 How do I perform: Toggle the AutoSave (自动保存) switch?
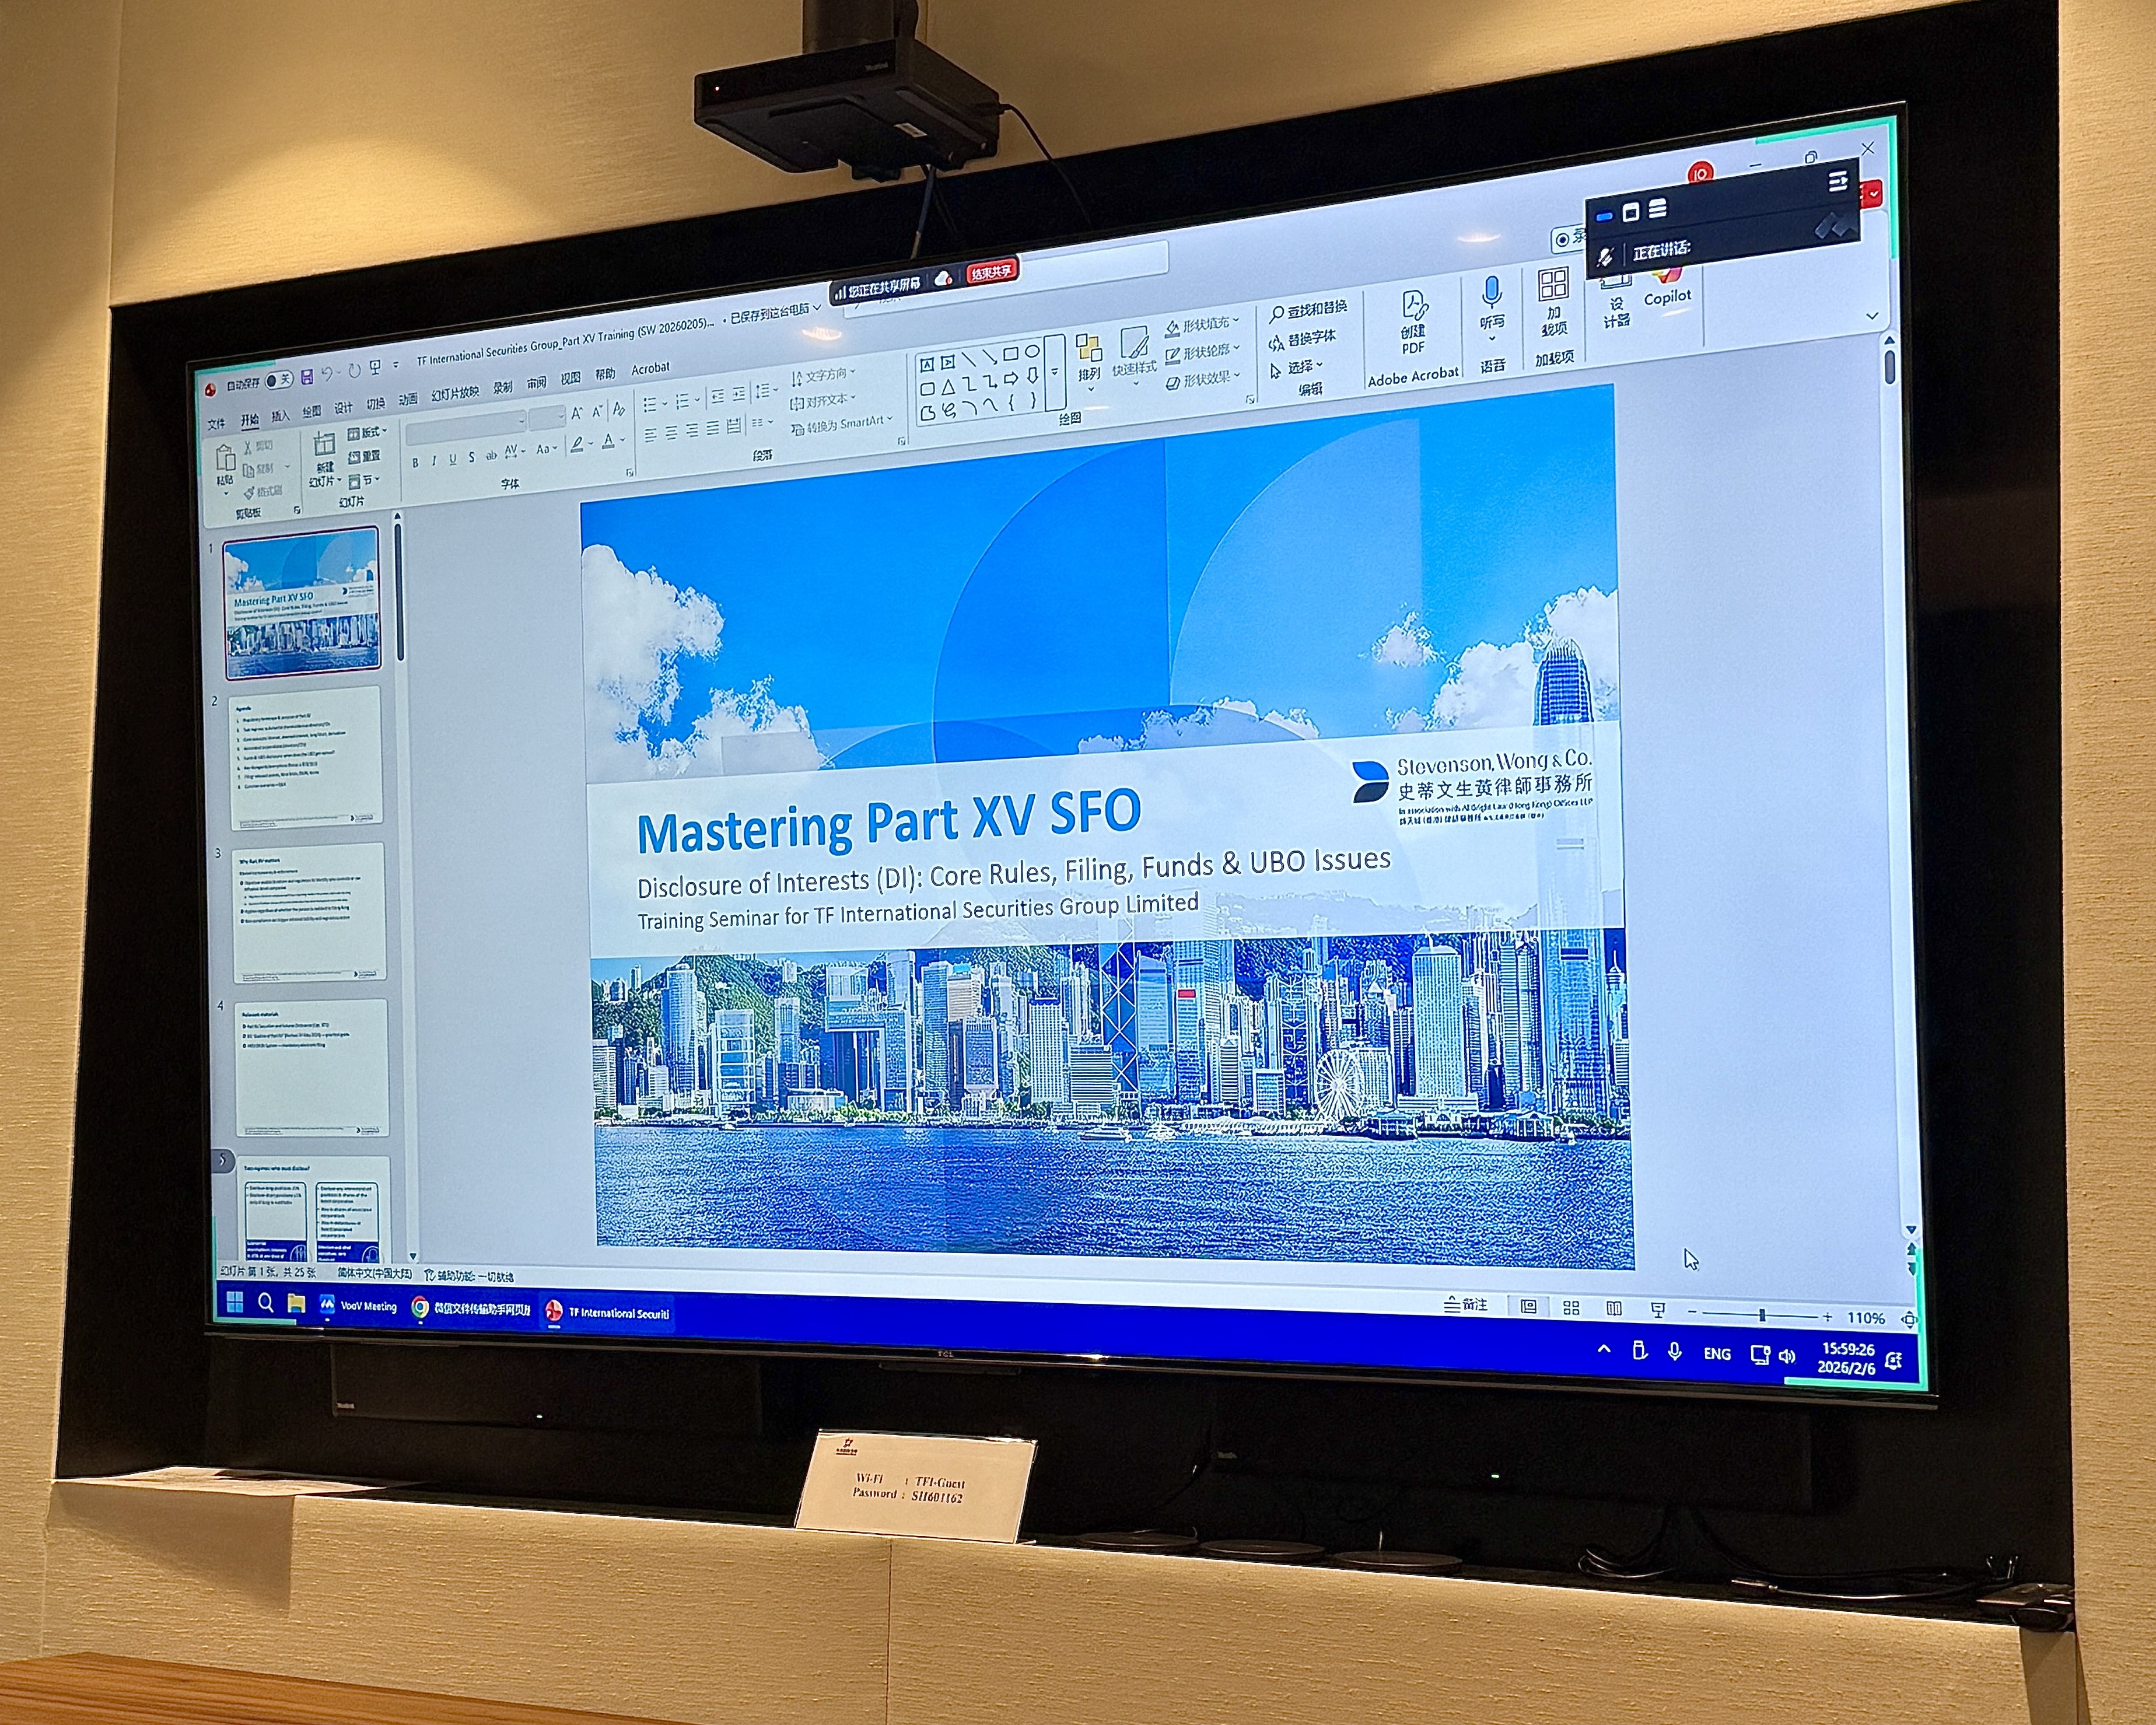coord(279,380)
